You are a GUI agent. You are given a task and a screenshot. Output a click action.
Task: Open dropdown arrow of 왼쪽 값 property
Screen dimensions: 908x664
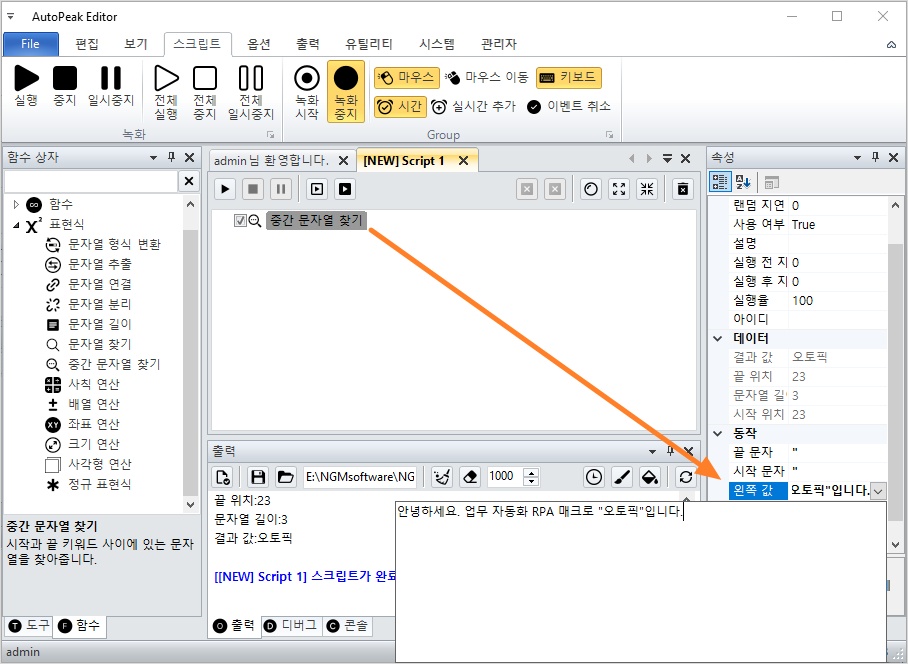(878, 491)
